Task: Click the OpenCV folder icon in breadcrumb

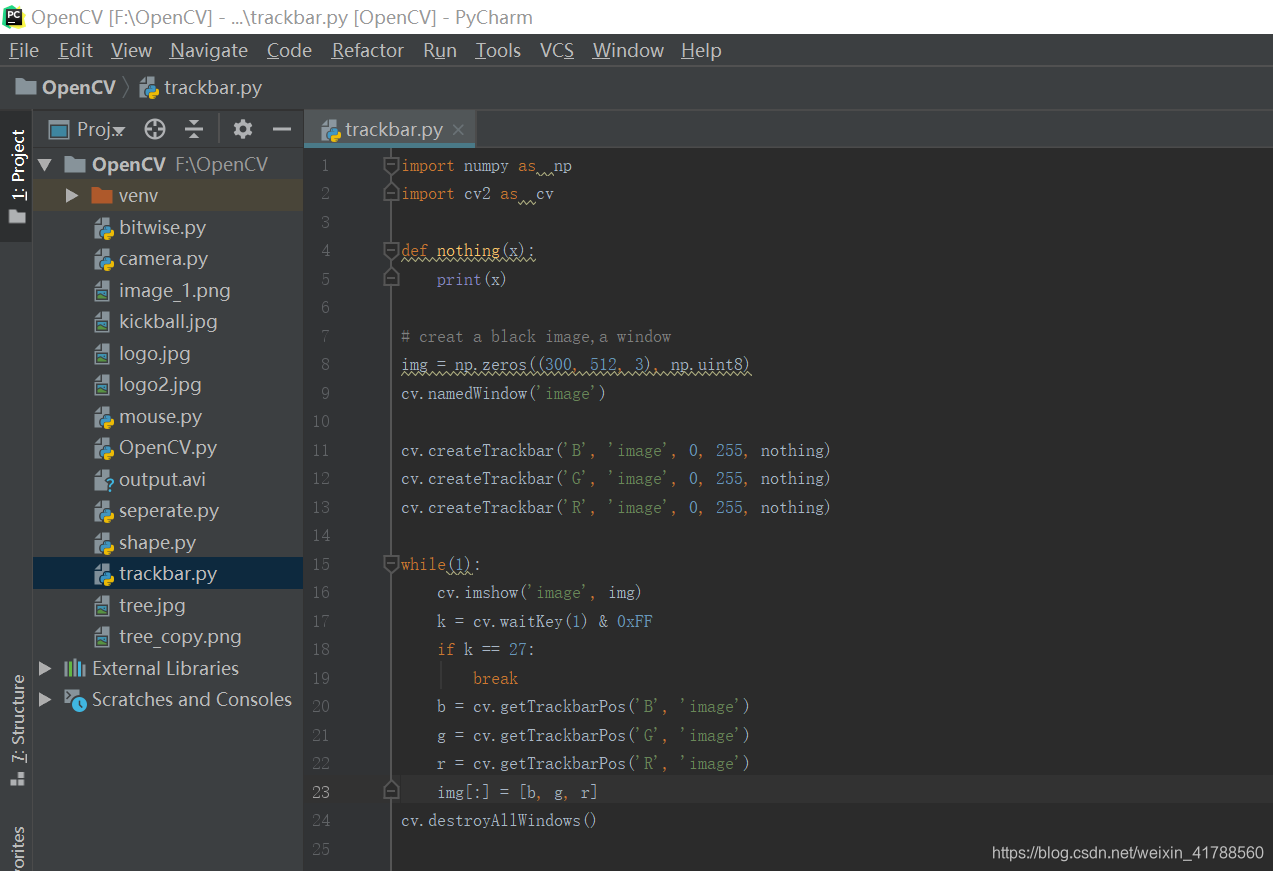Action: pyautogui.click(x=26, y=87)
